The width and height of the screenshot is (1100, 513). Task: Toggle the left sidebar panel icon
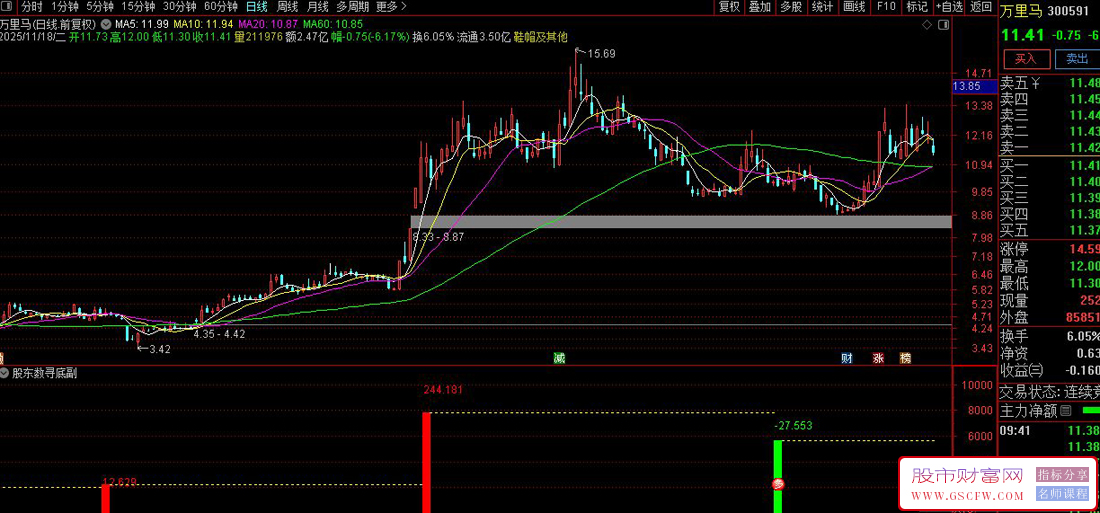(6, 7)
